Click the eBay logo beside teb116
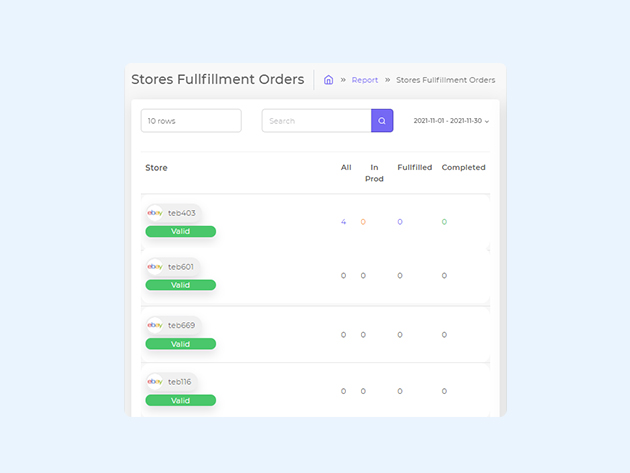Viewport: 630px width, 473px height. [x=155, y=382]
